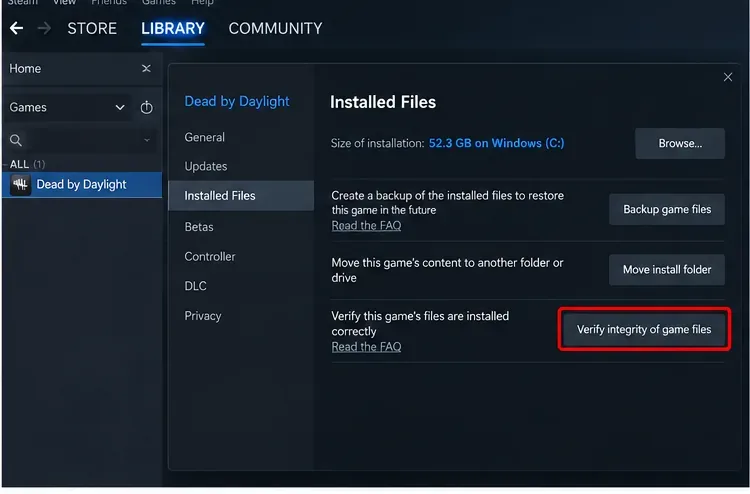Viewport: 750px width, 494px height.
Task: Select Dead by Daylight in games list
Action: pos(82,185)
